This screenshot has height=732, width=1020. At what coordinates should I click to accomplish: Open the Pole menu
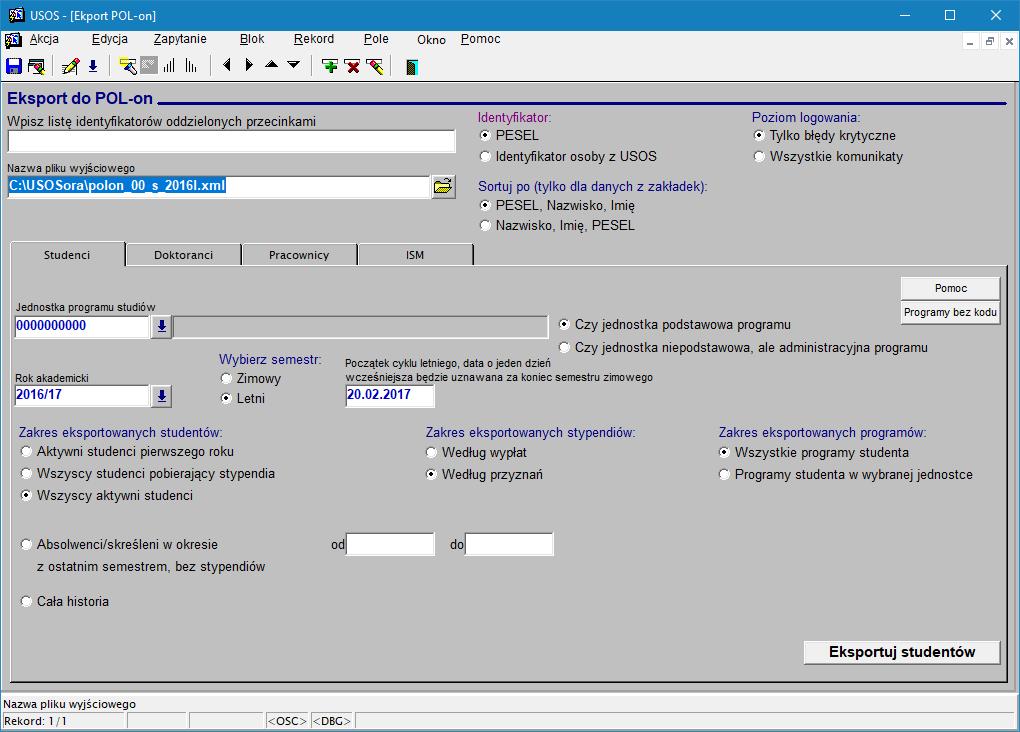tap(376, 39)
